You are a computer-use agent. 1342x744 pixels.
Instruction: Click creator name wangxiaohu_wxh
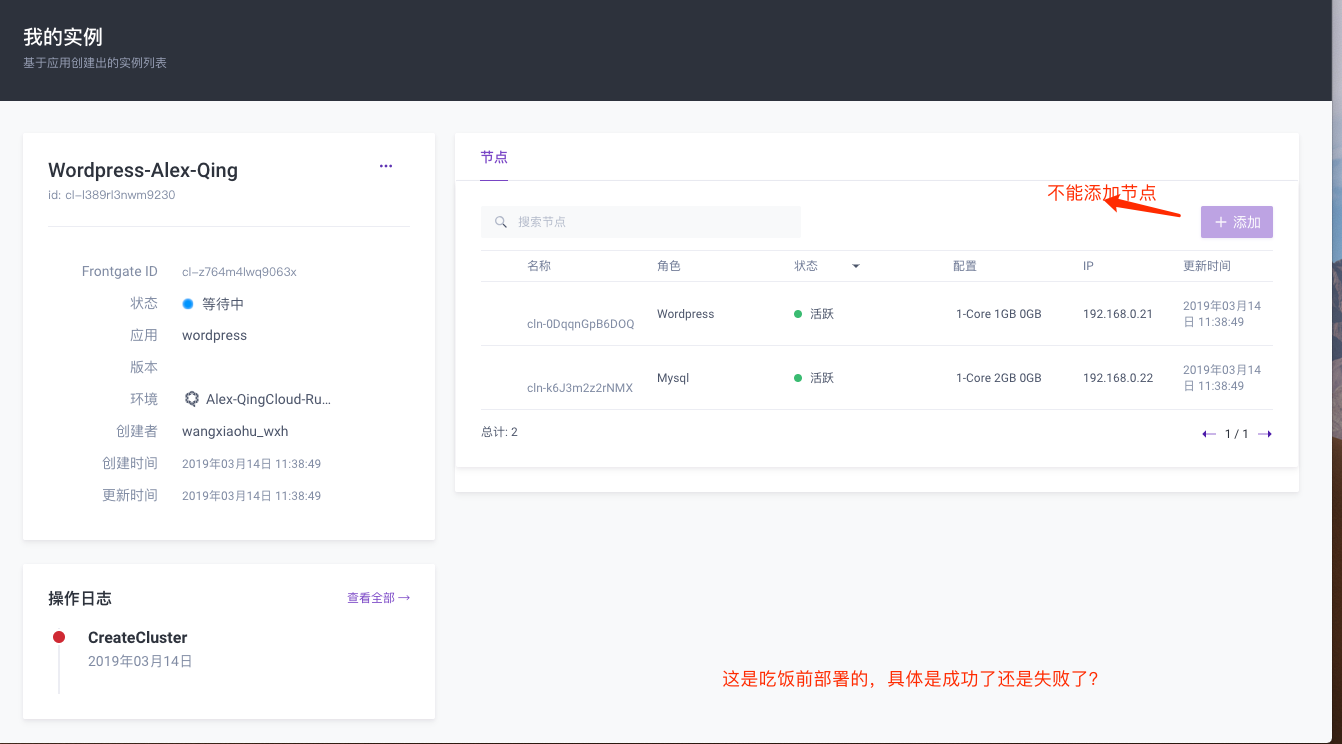[235, 431]
